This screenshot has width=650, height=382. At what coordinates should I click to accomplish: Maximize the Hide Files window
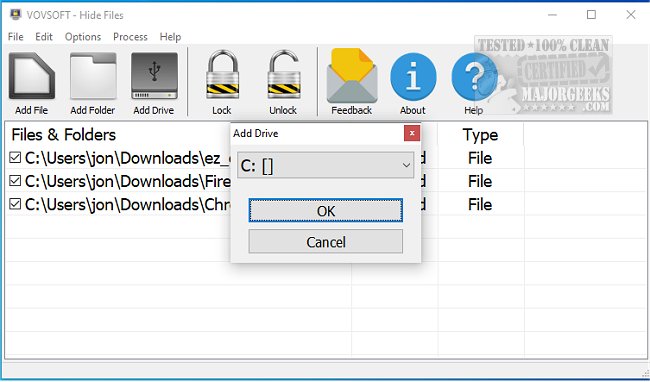coord(592,15)
